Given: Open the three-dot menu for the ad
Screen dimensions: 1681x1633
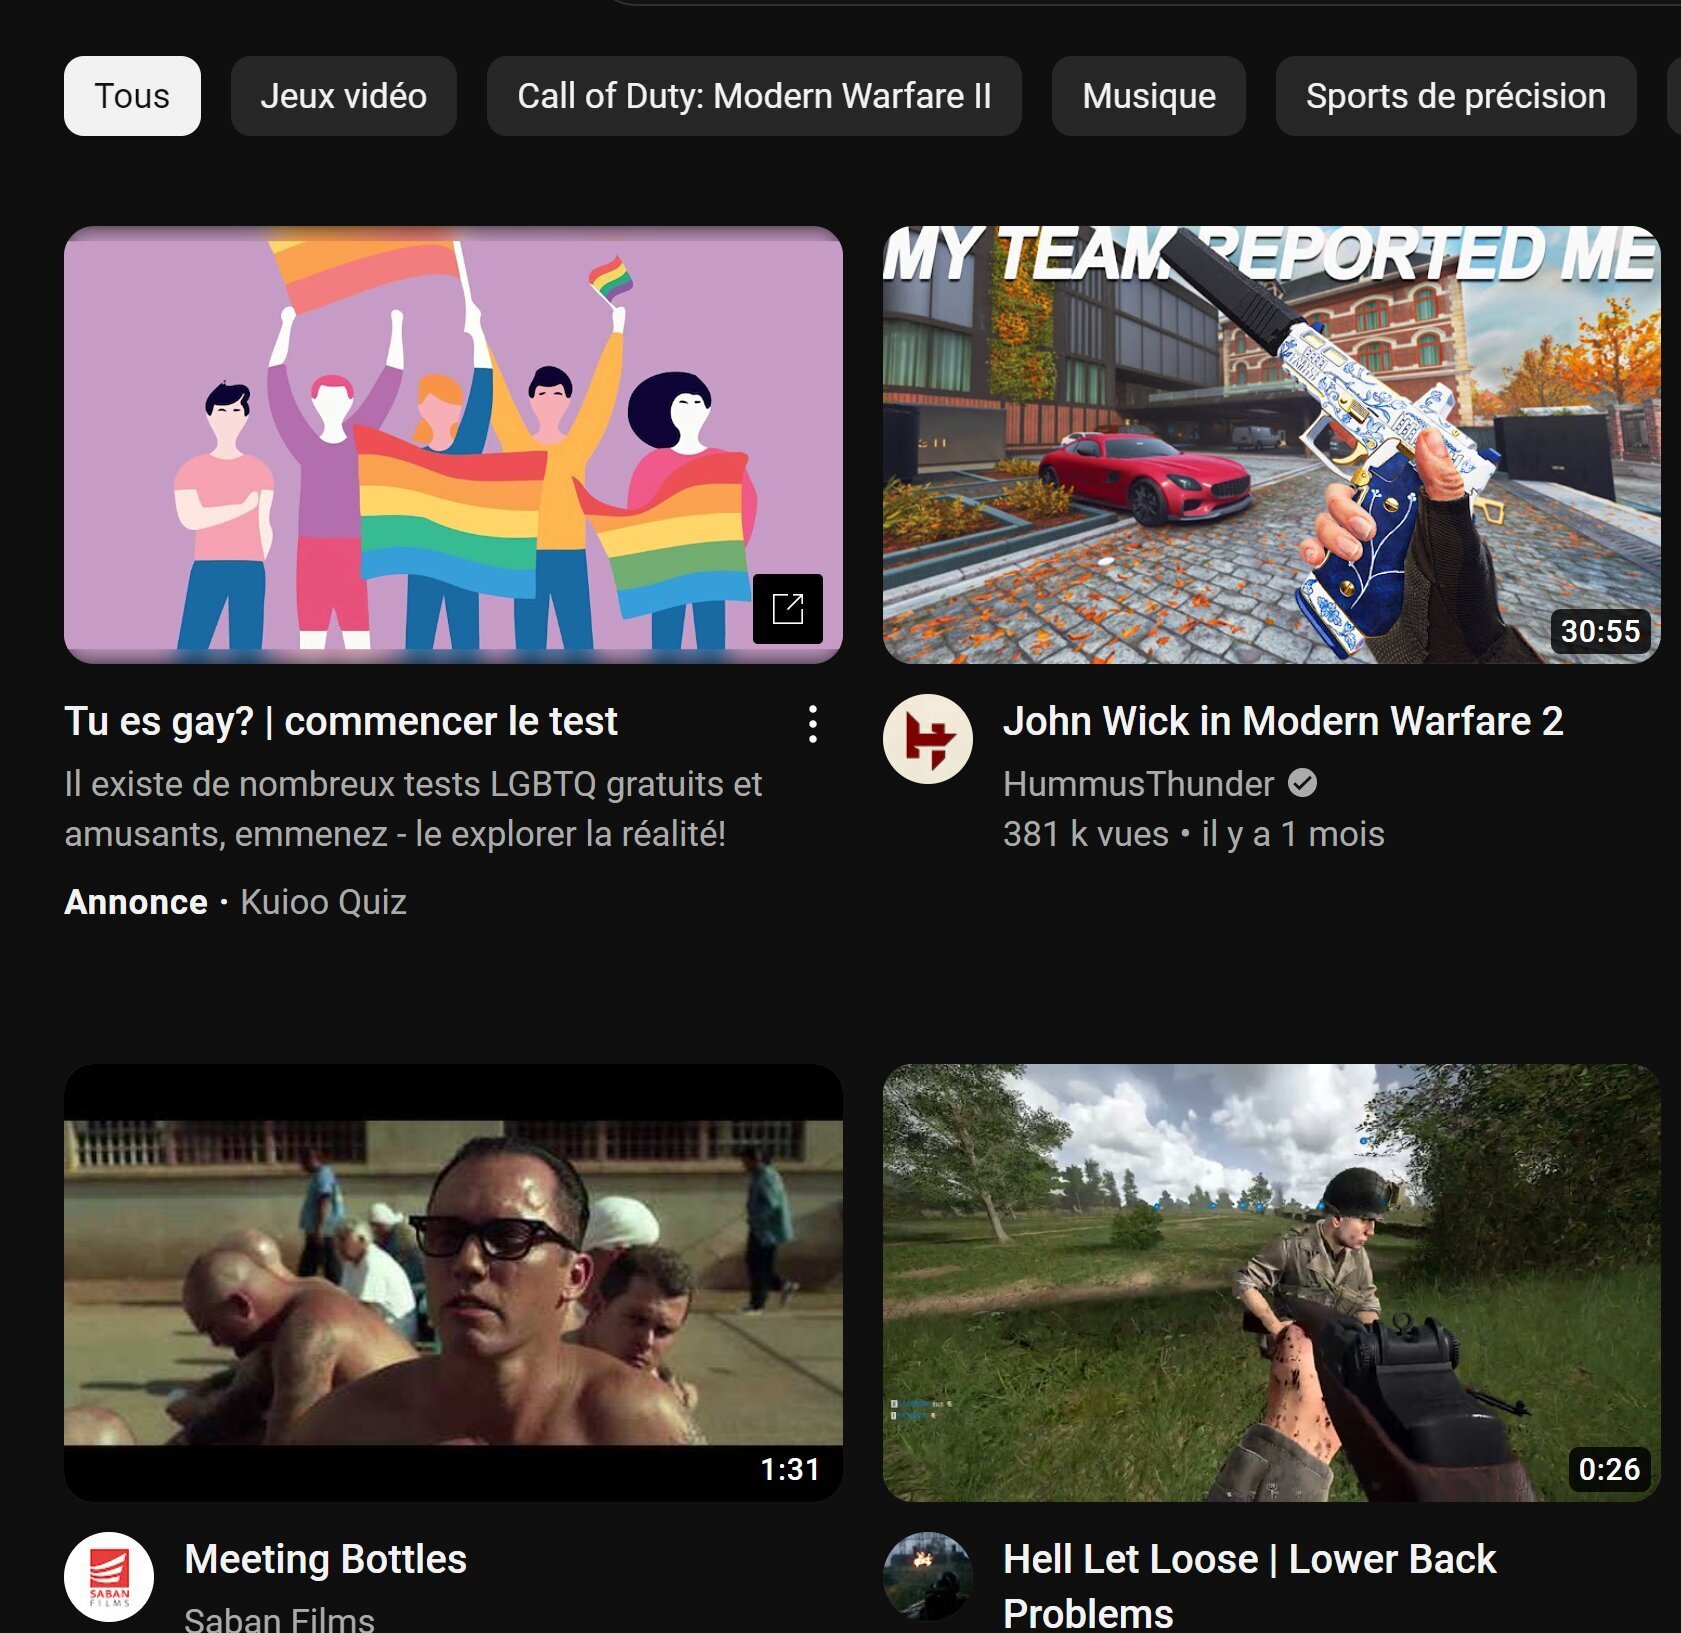Looking at the screenshot, I should click(813, 724).
